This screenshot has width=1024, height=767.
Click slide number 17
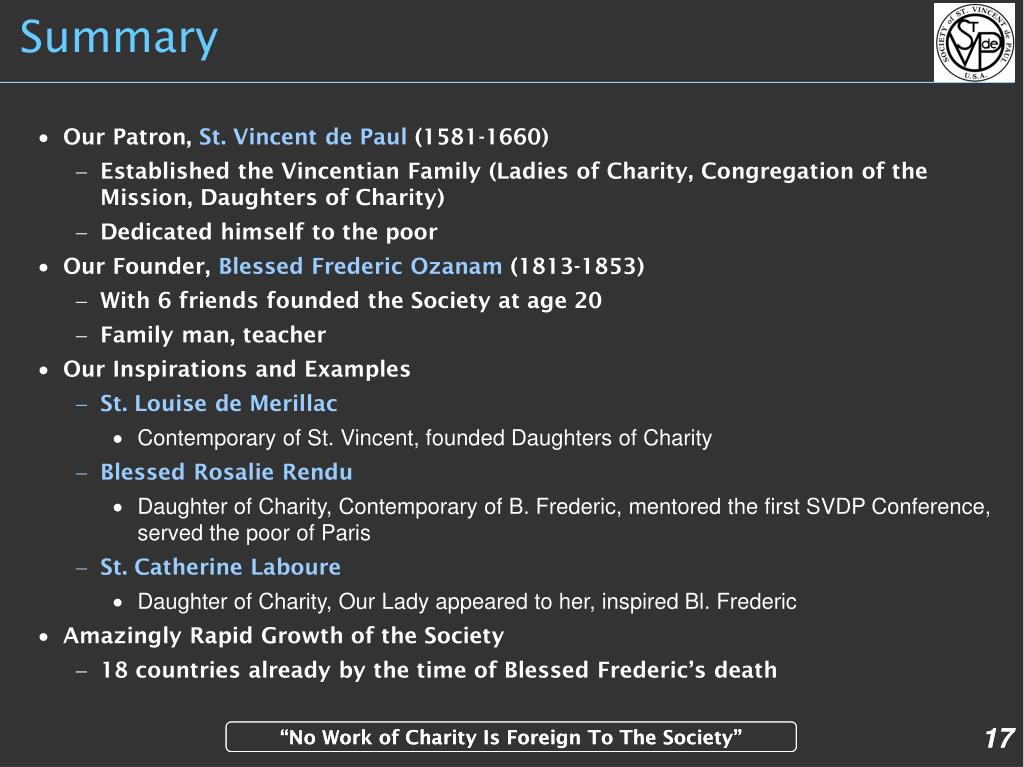999,738
